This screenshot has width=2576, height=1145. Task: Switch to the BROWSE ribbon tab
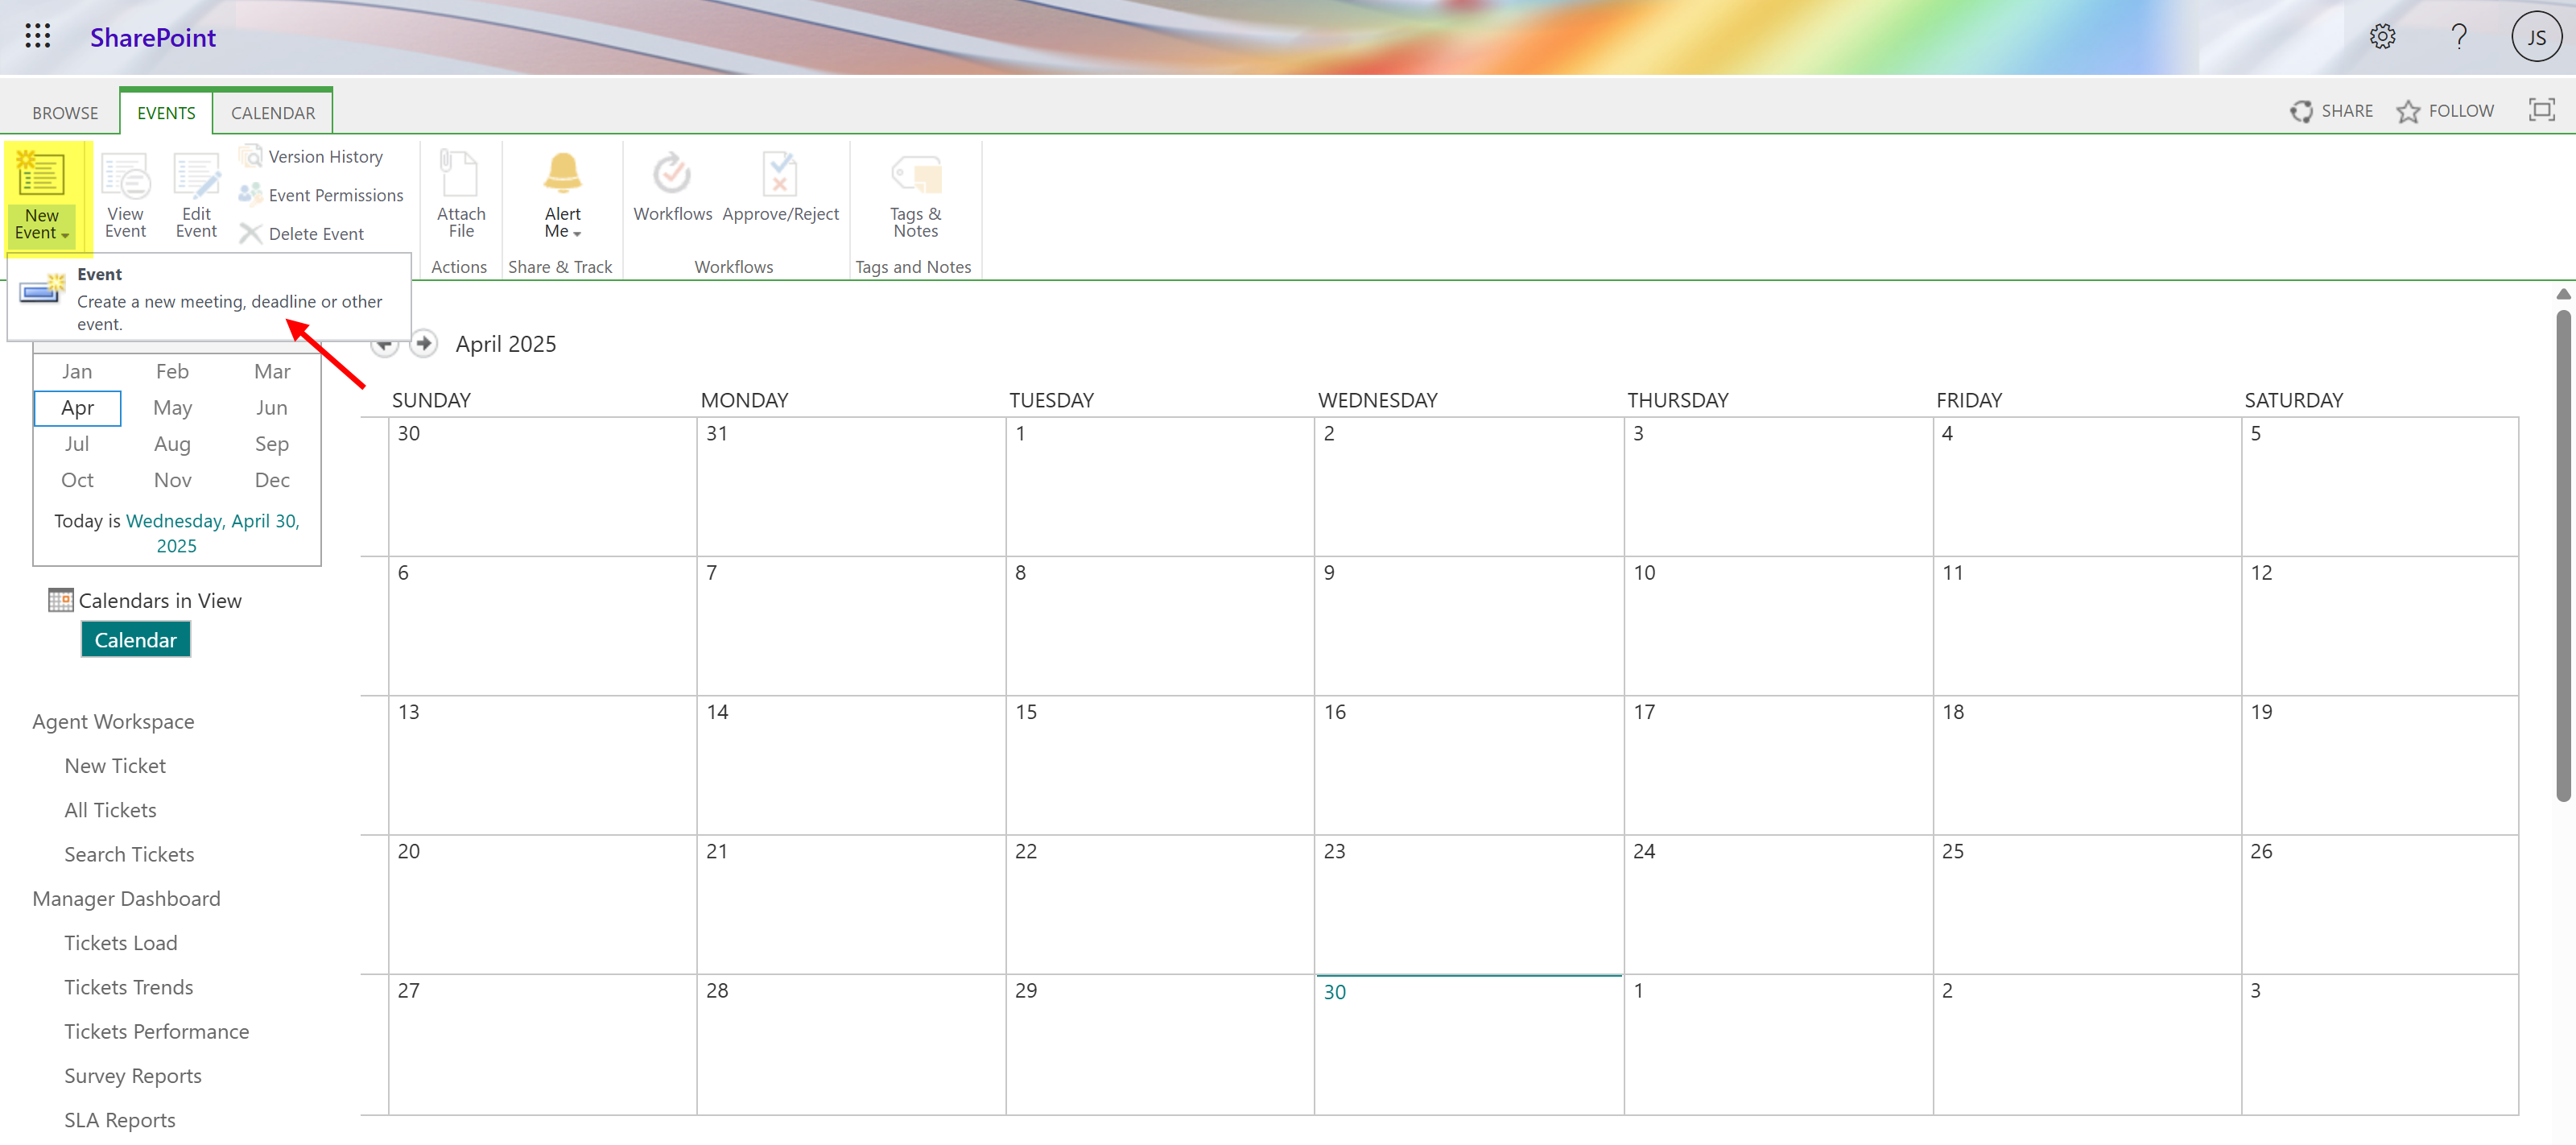(x=65, y=113)
